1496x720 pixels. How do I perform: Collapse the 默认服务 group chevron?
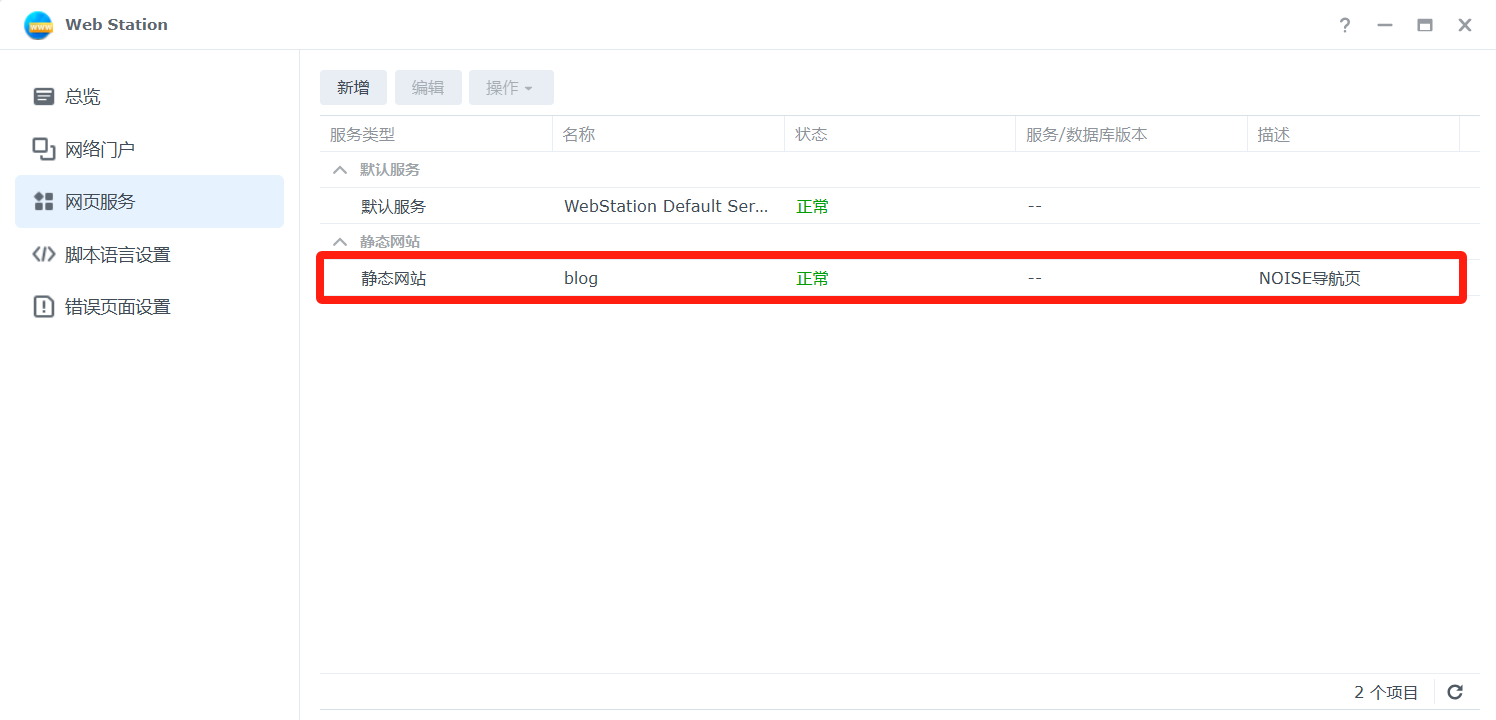point(340,170)
